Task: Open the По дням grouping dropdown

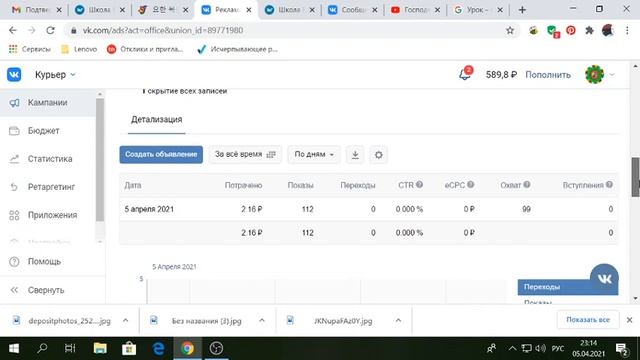Action: 314,155
